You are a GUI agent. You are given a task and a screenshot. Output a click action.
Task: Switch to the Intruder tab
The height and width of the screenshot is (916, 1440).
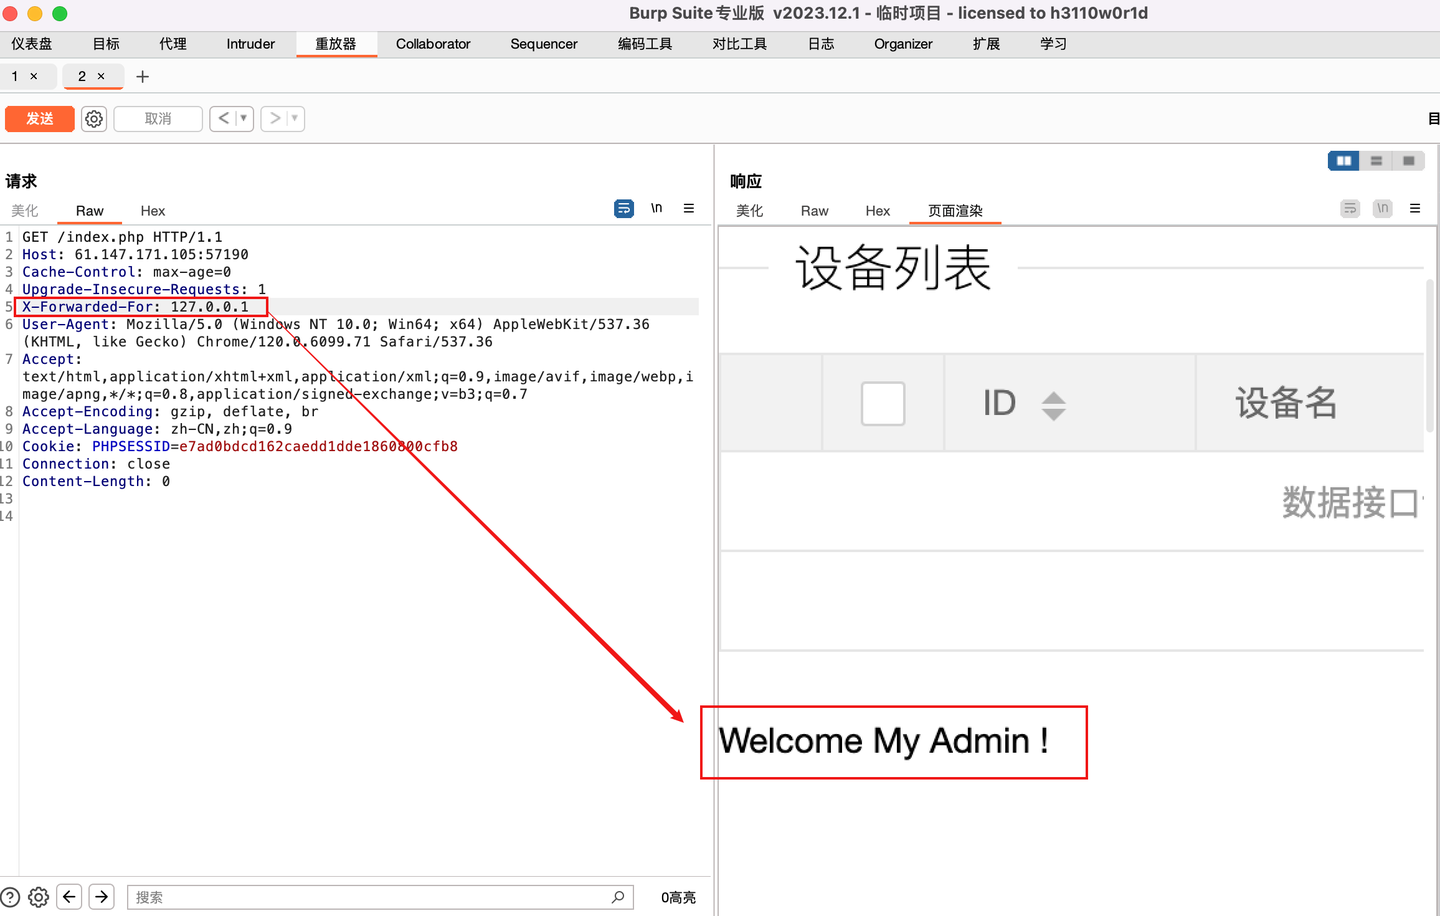(249, 44)
